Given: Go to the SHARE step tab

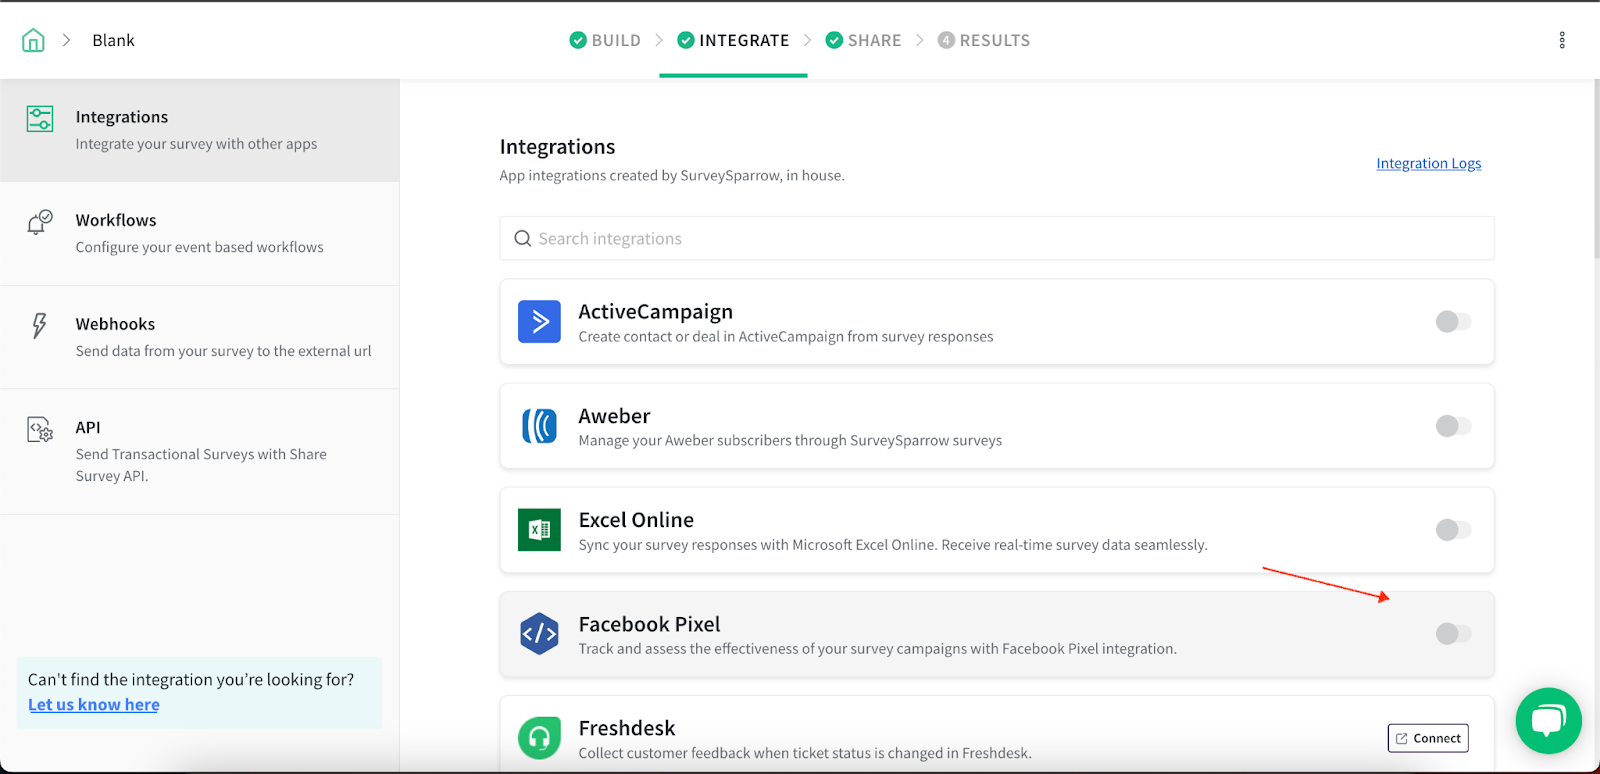Looking at the screenshot, I should point(863,40).
